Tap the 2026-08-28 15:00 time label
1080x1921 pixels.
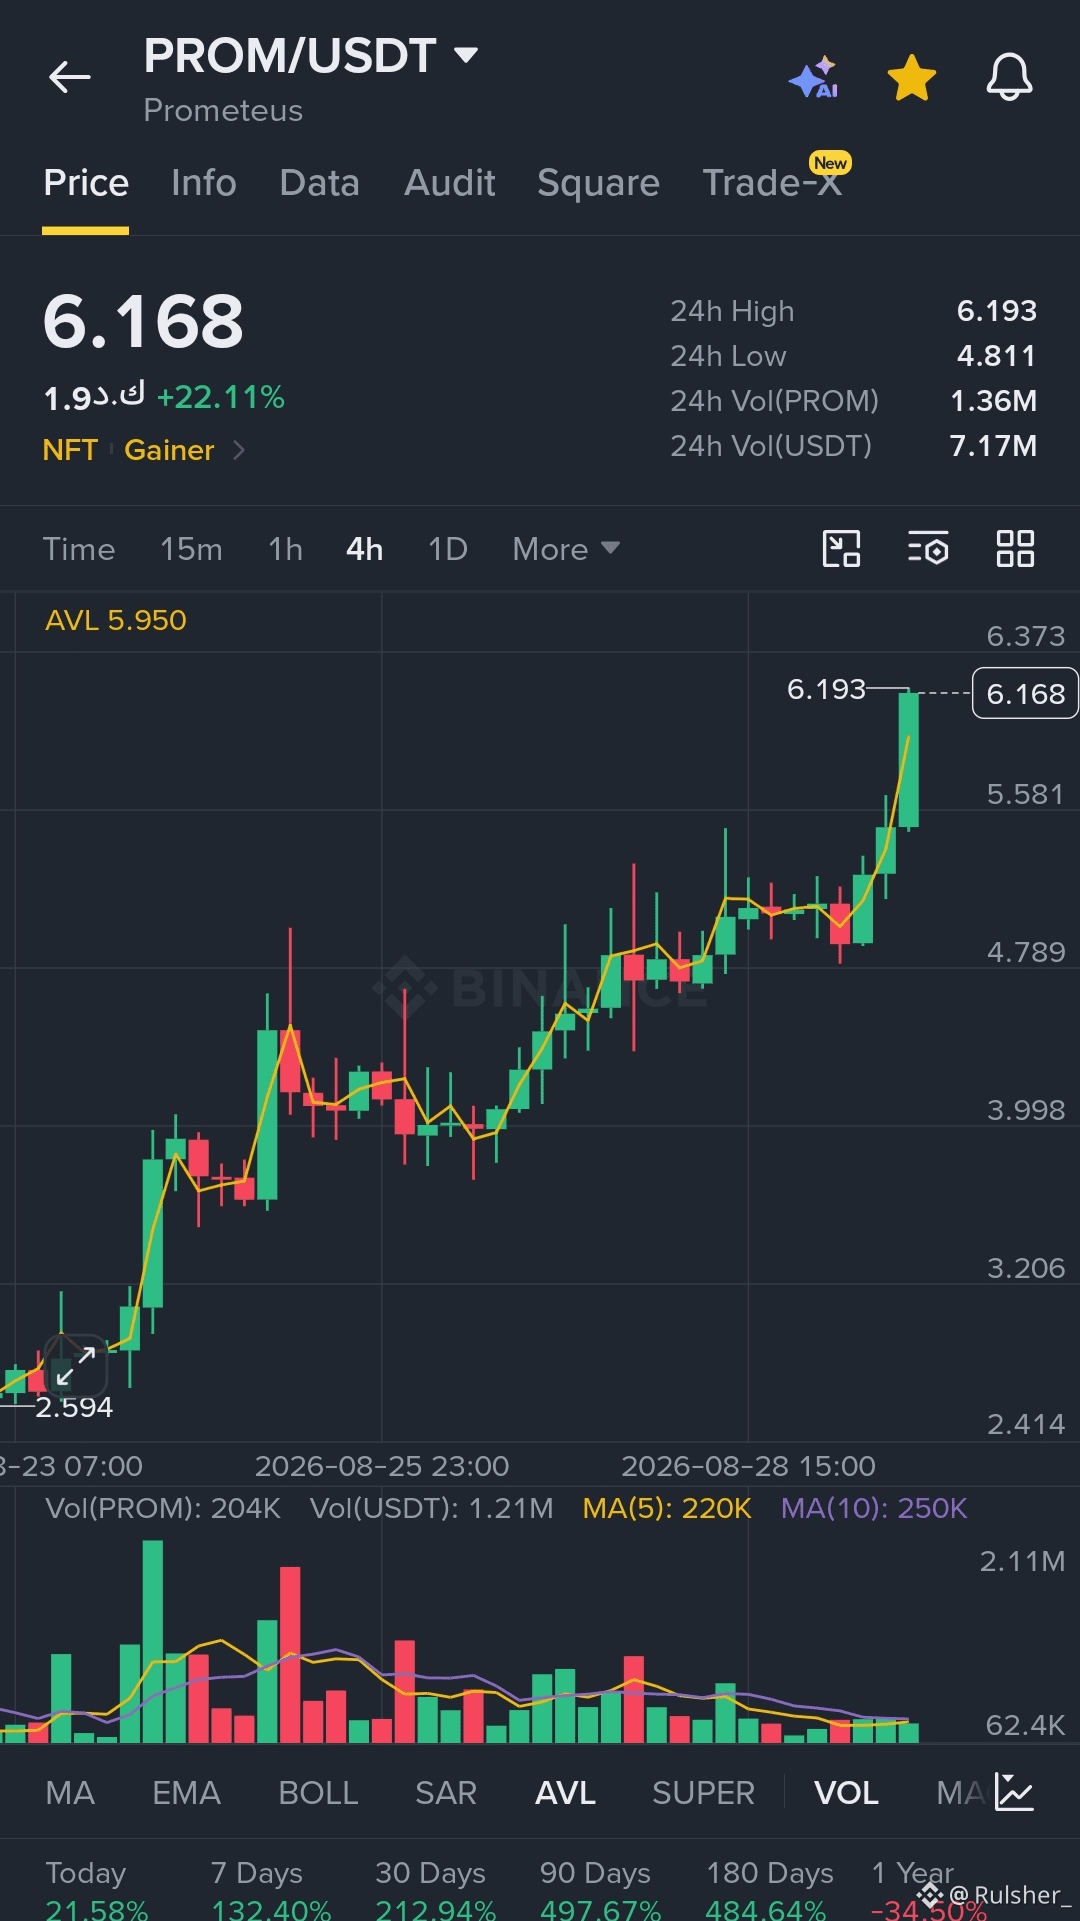[x=748, y=1466]
